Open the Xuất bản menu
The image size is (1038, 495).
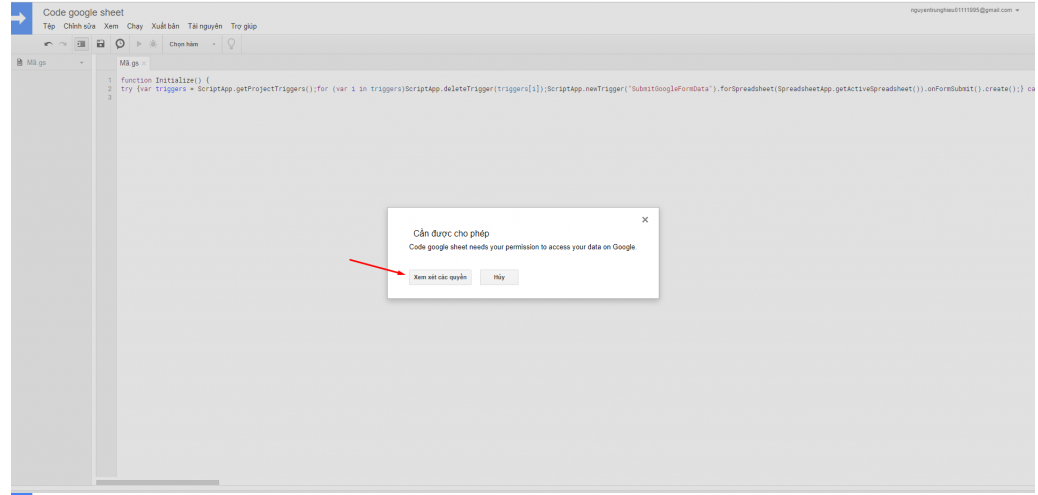[x=165, y=26]
